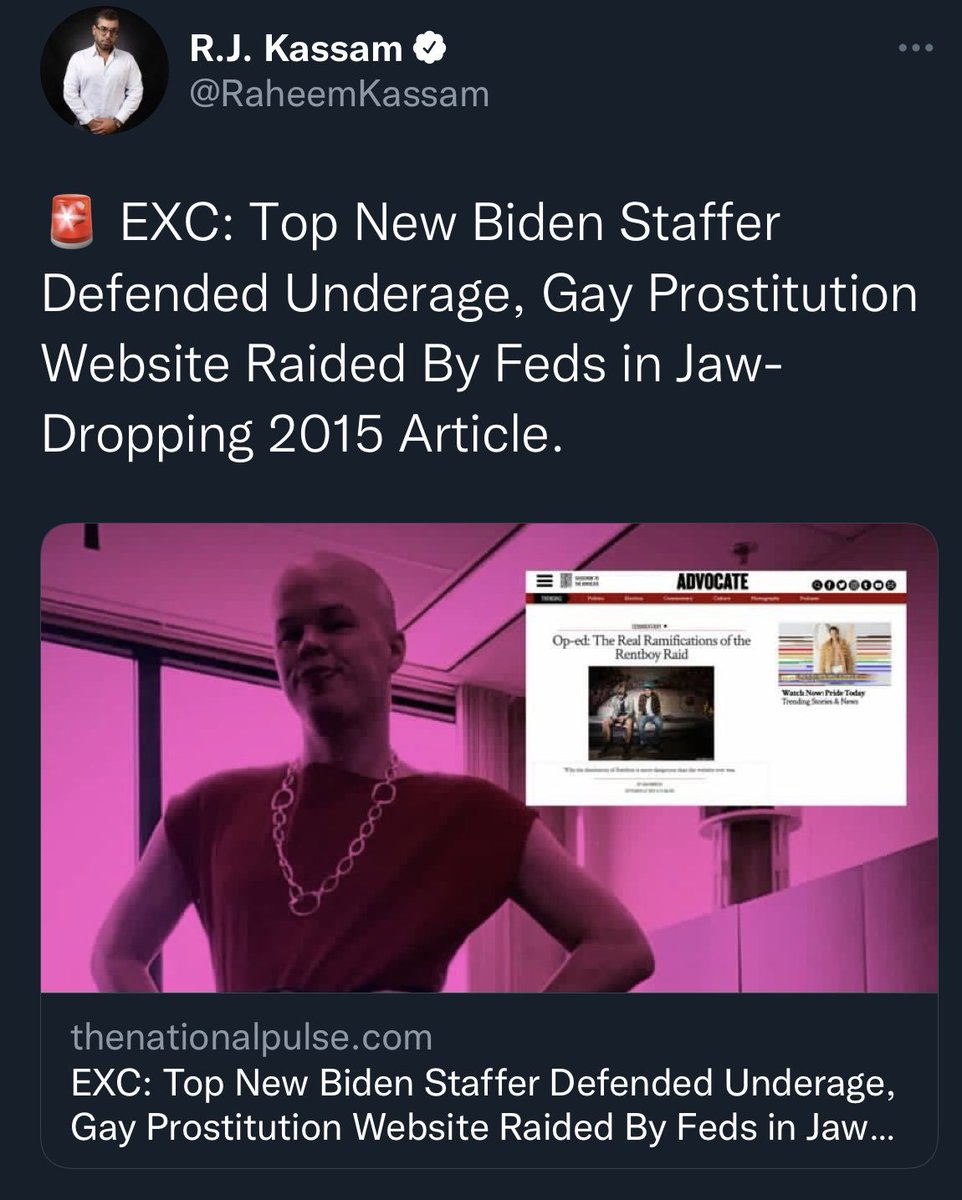Screen dimensions: 962x1200
Task: Click the Op-ed Rentboy Raid headline
Action: tap(651, 647)
